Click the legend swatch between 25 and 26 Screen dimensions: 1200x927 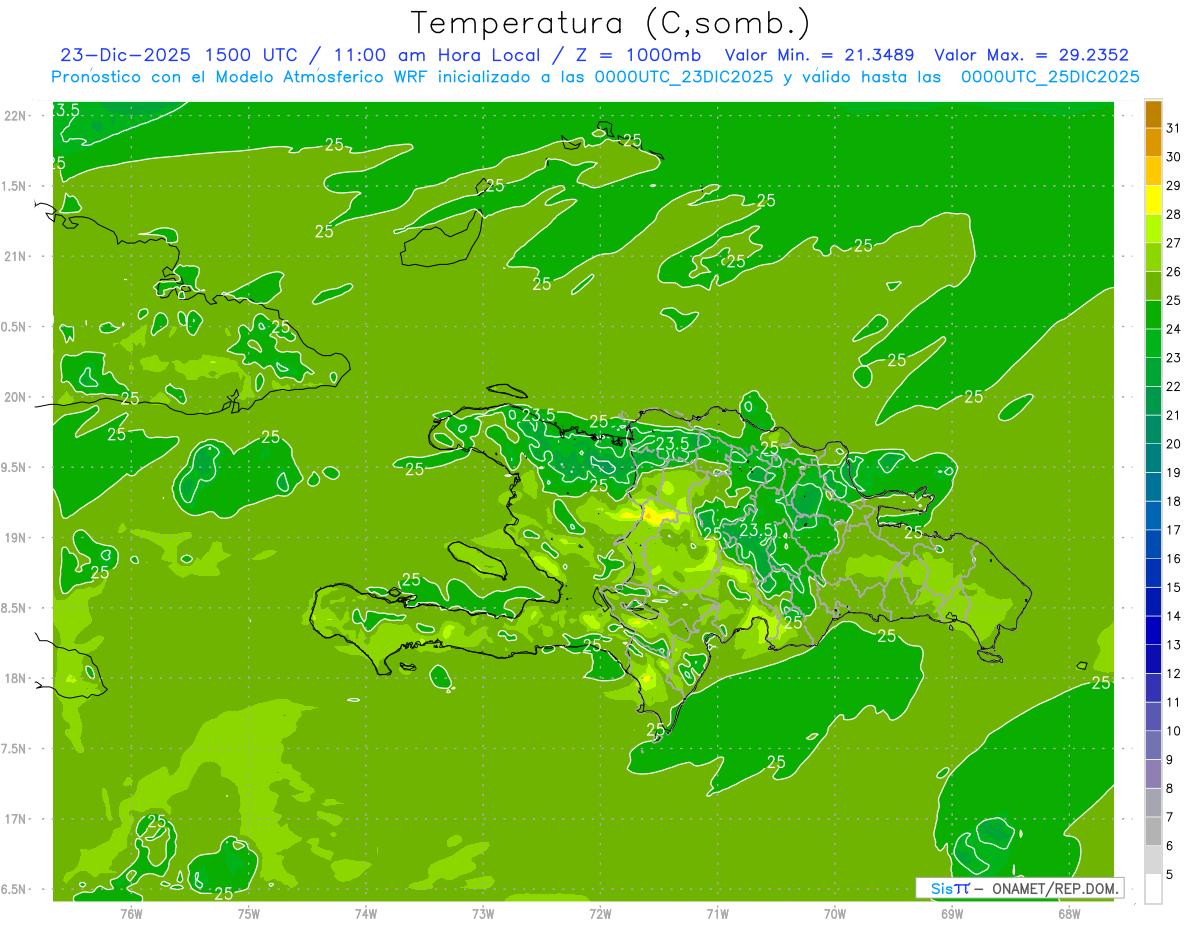pyautogui.click(x=1153, y=286)
